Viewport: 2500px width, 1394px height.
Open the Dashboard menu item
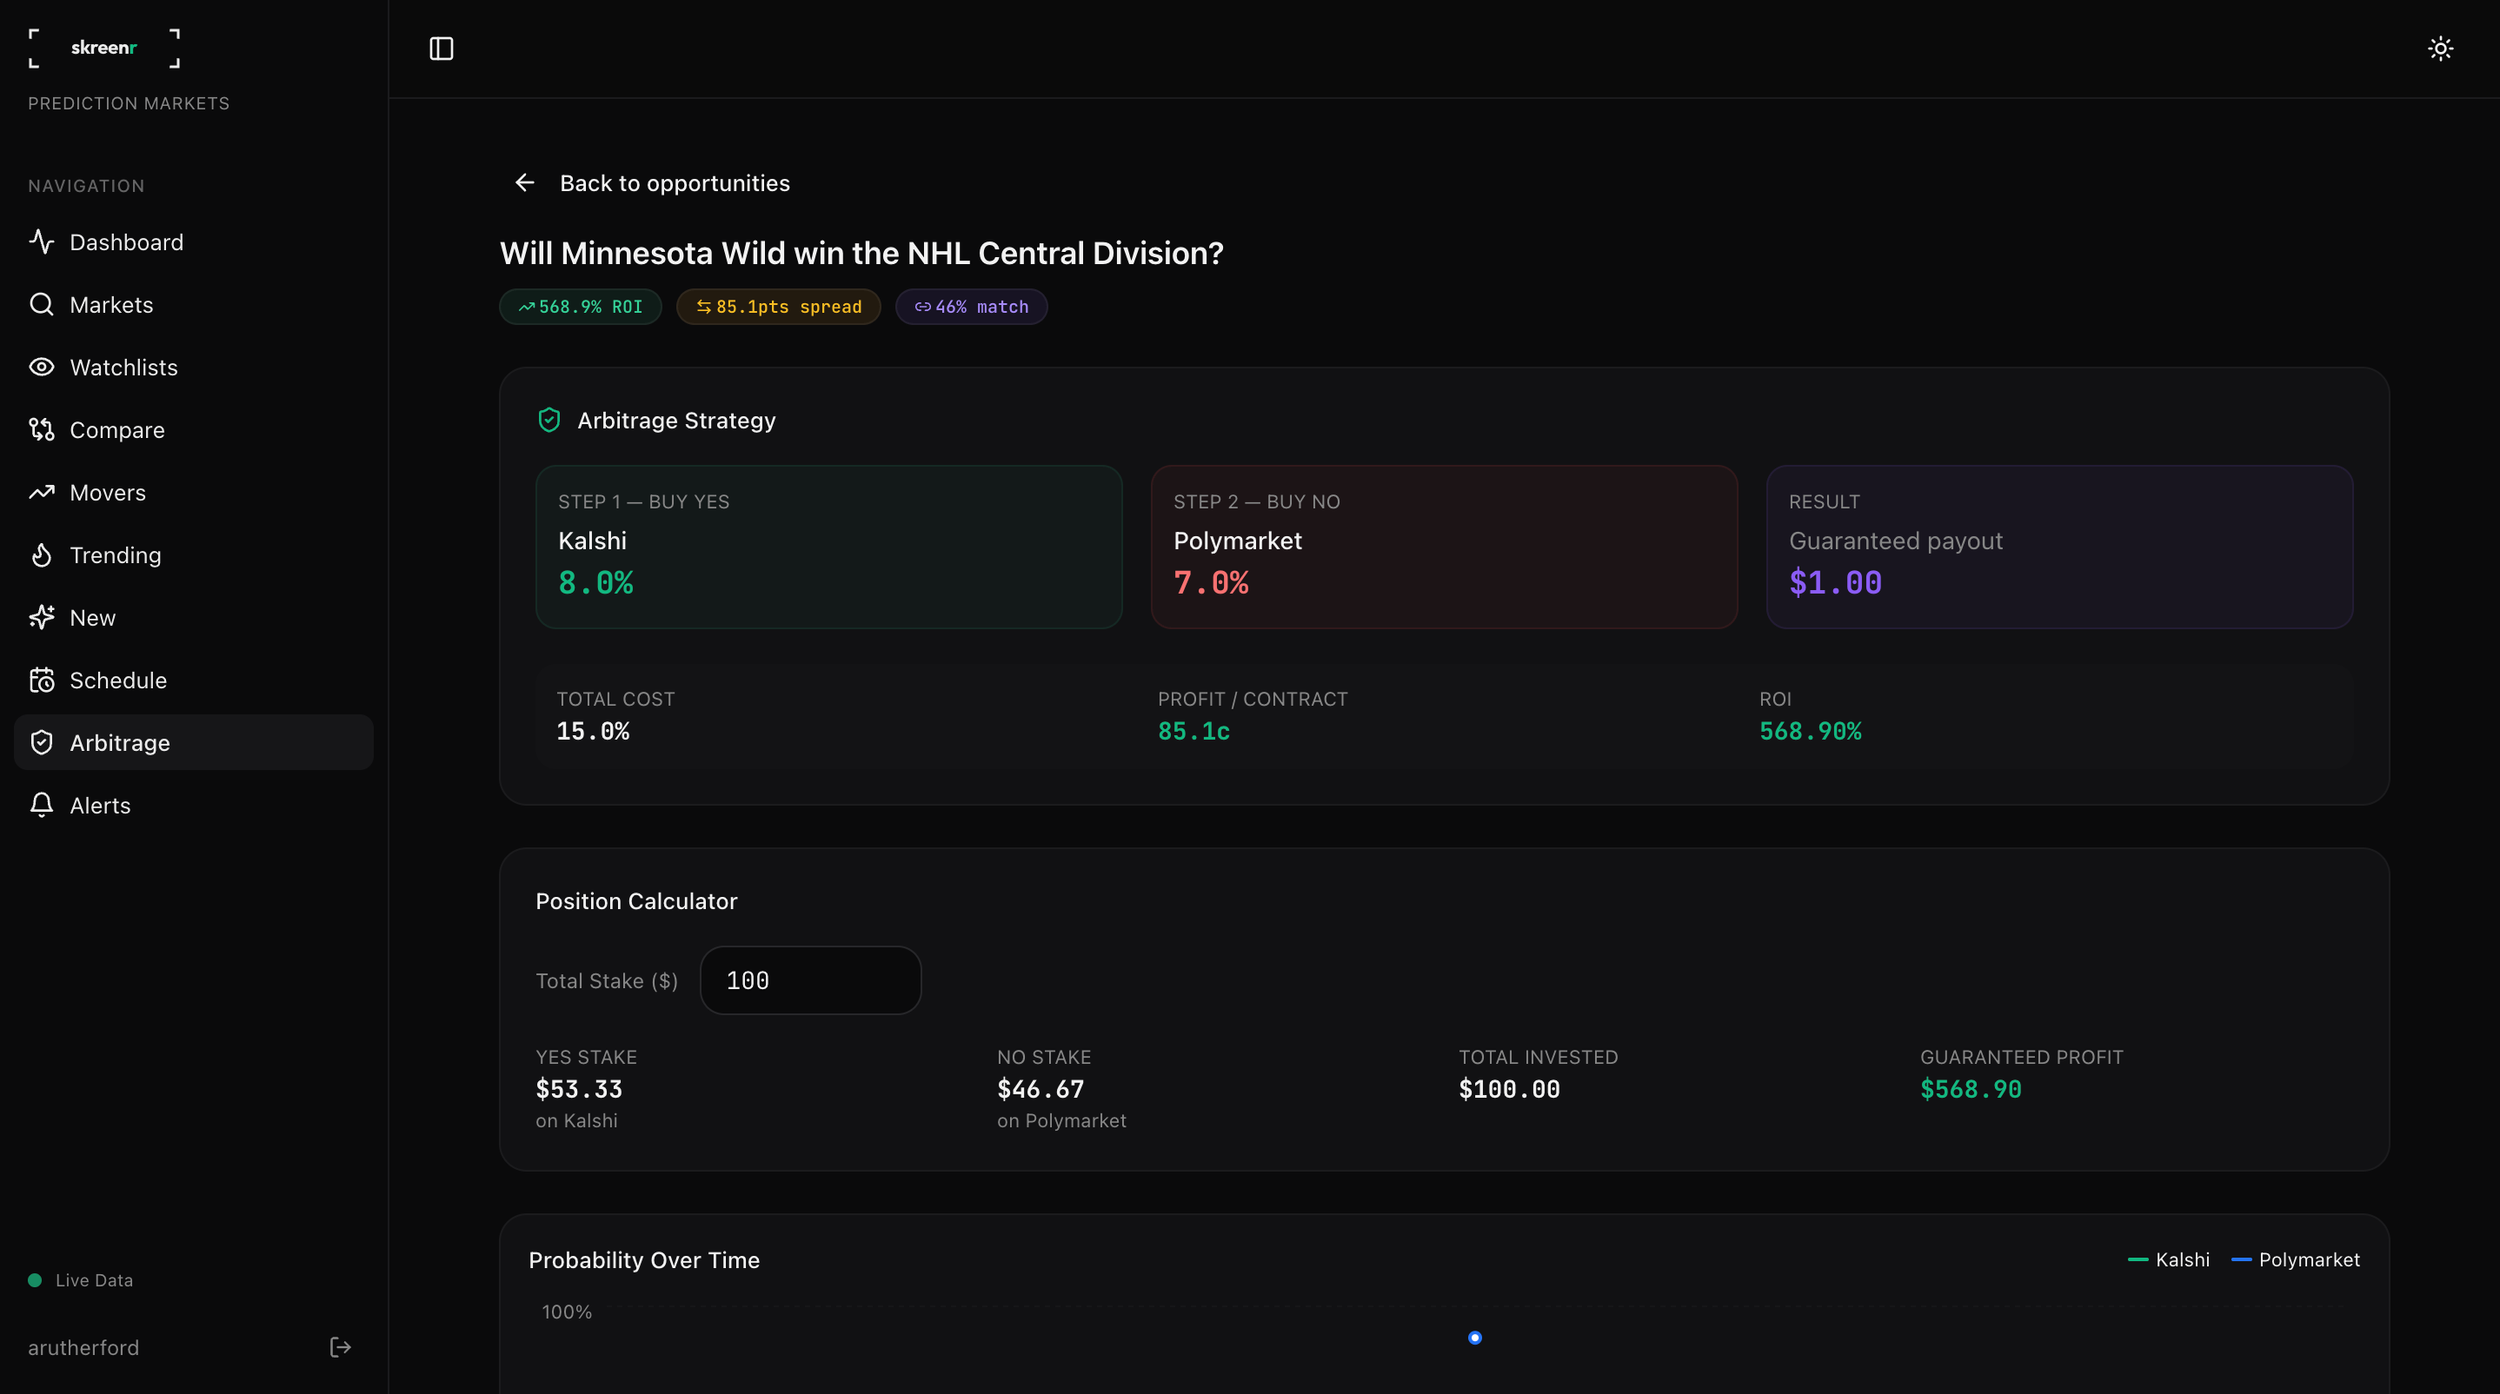pyautogui.click(x=194, y=242)
